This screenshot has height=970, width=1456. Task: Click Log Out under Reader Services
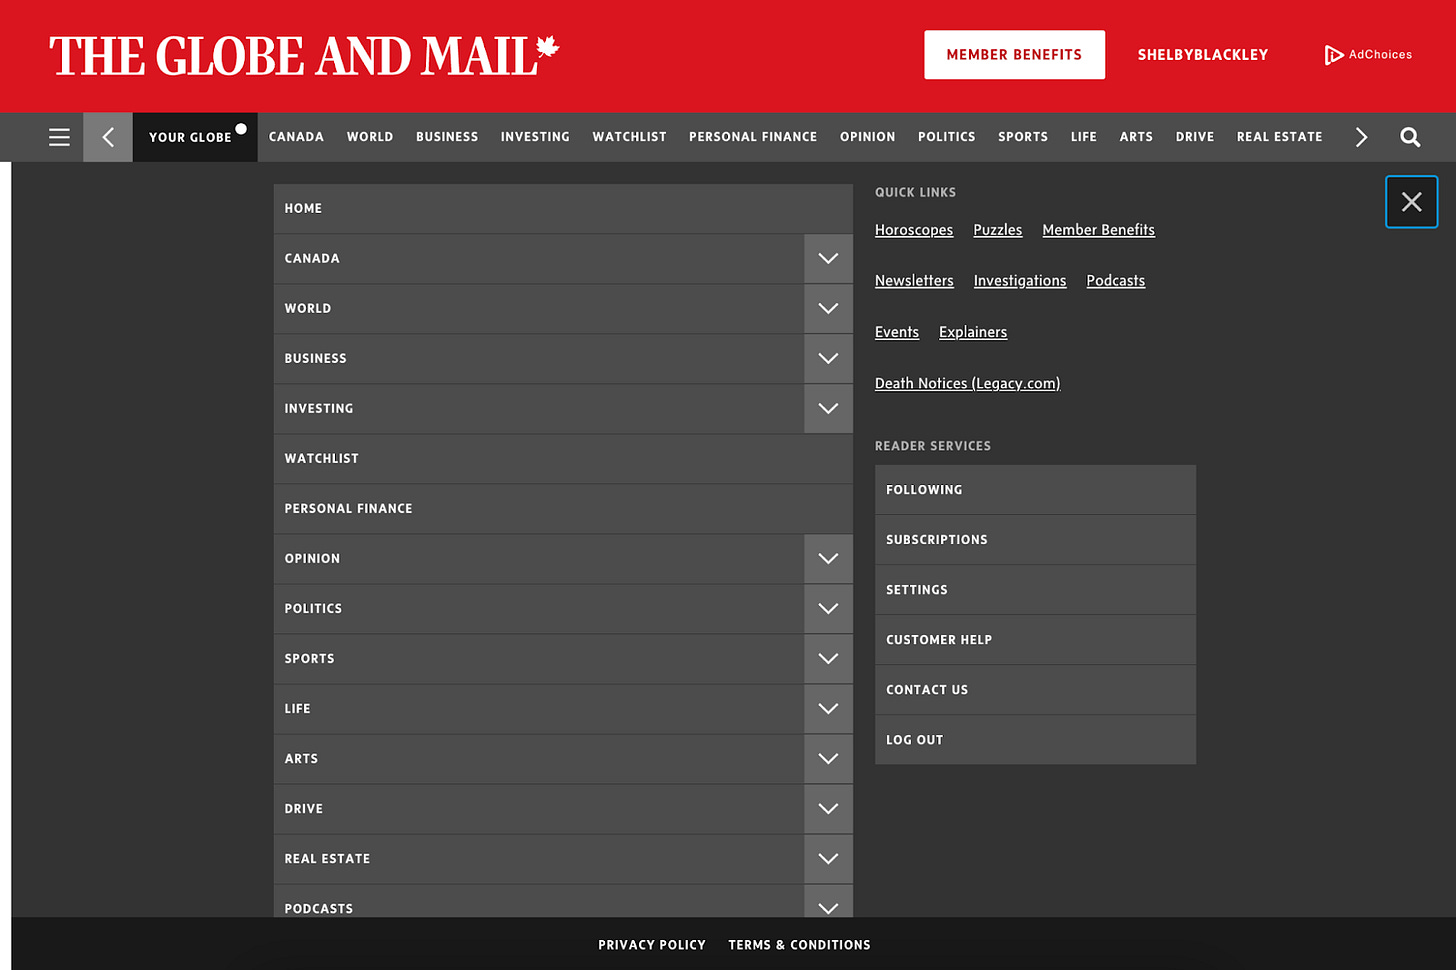click(1035, 740)
